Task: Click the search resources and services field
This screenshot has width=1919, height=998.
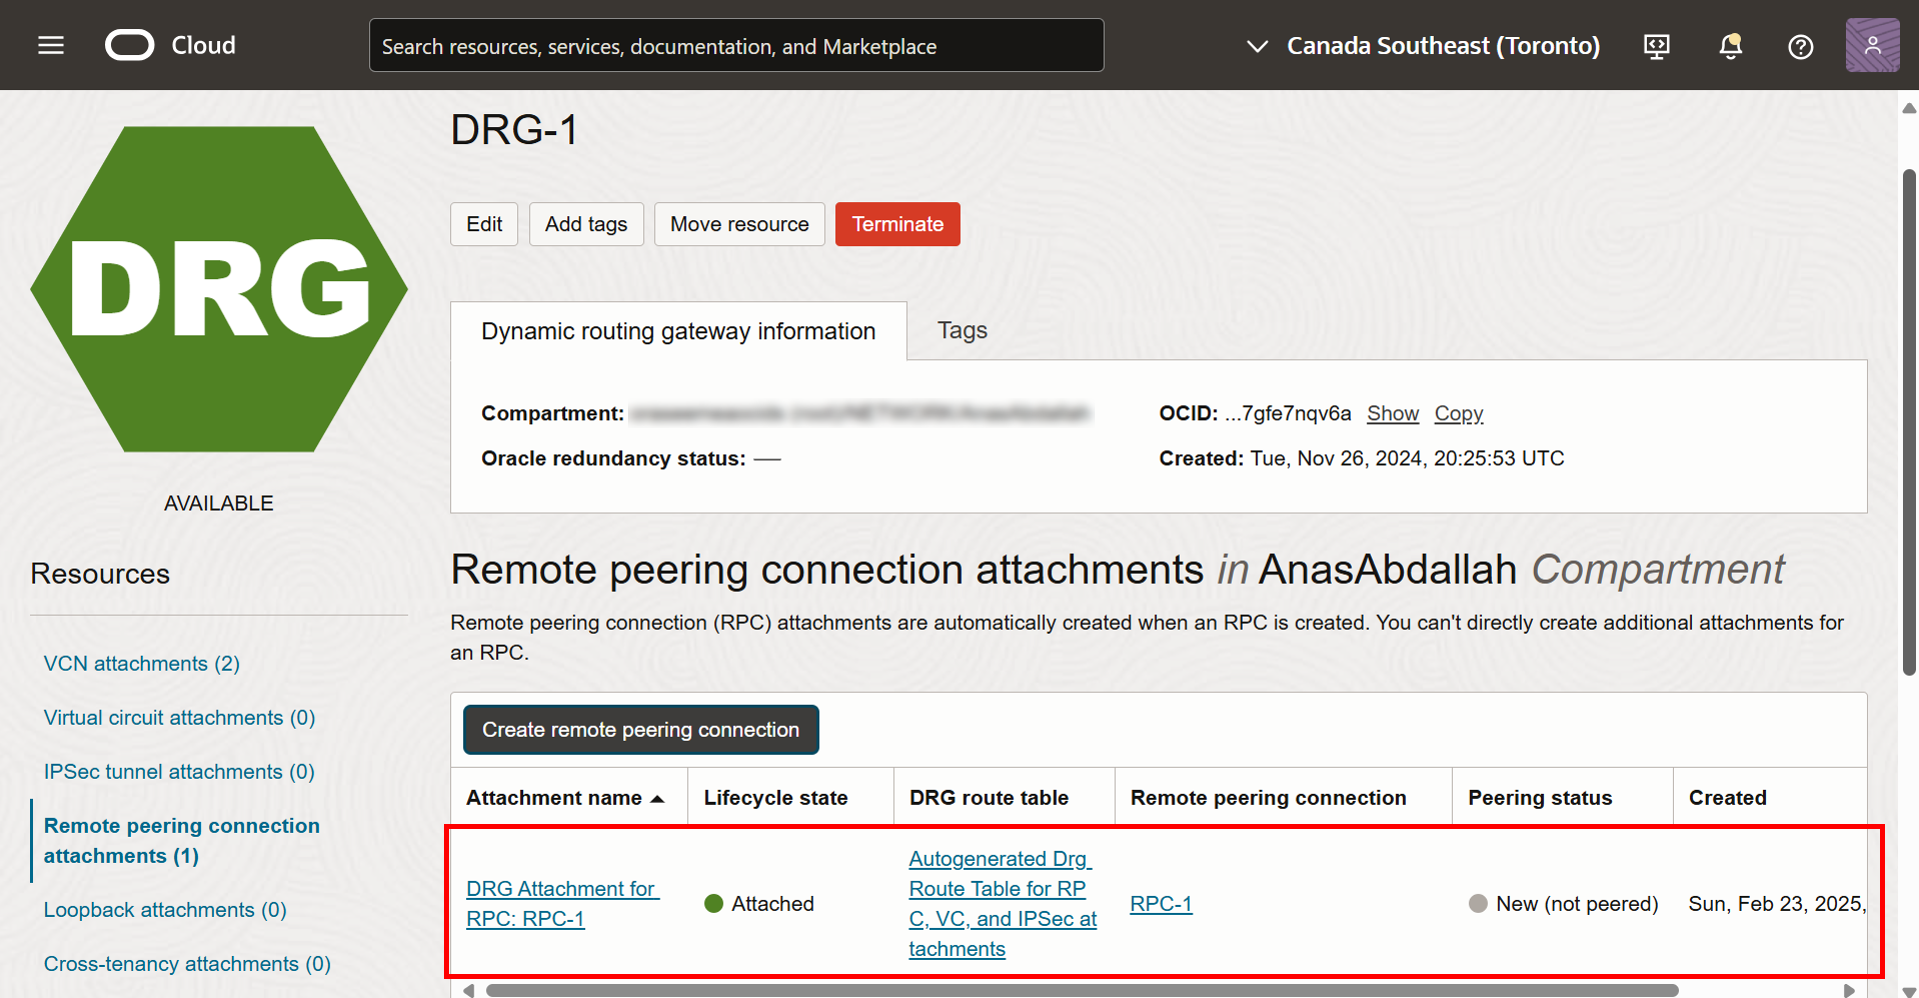Action: [x=736, y=45]
